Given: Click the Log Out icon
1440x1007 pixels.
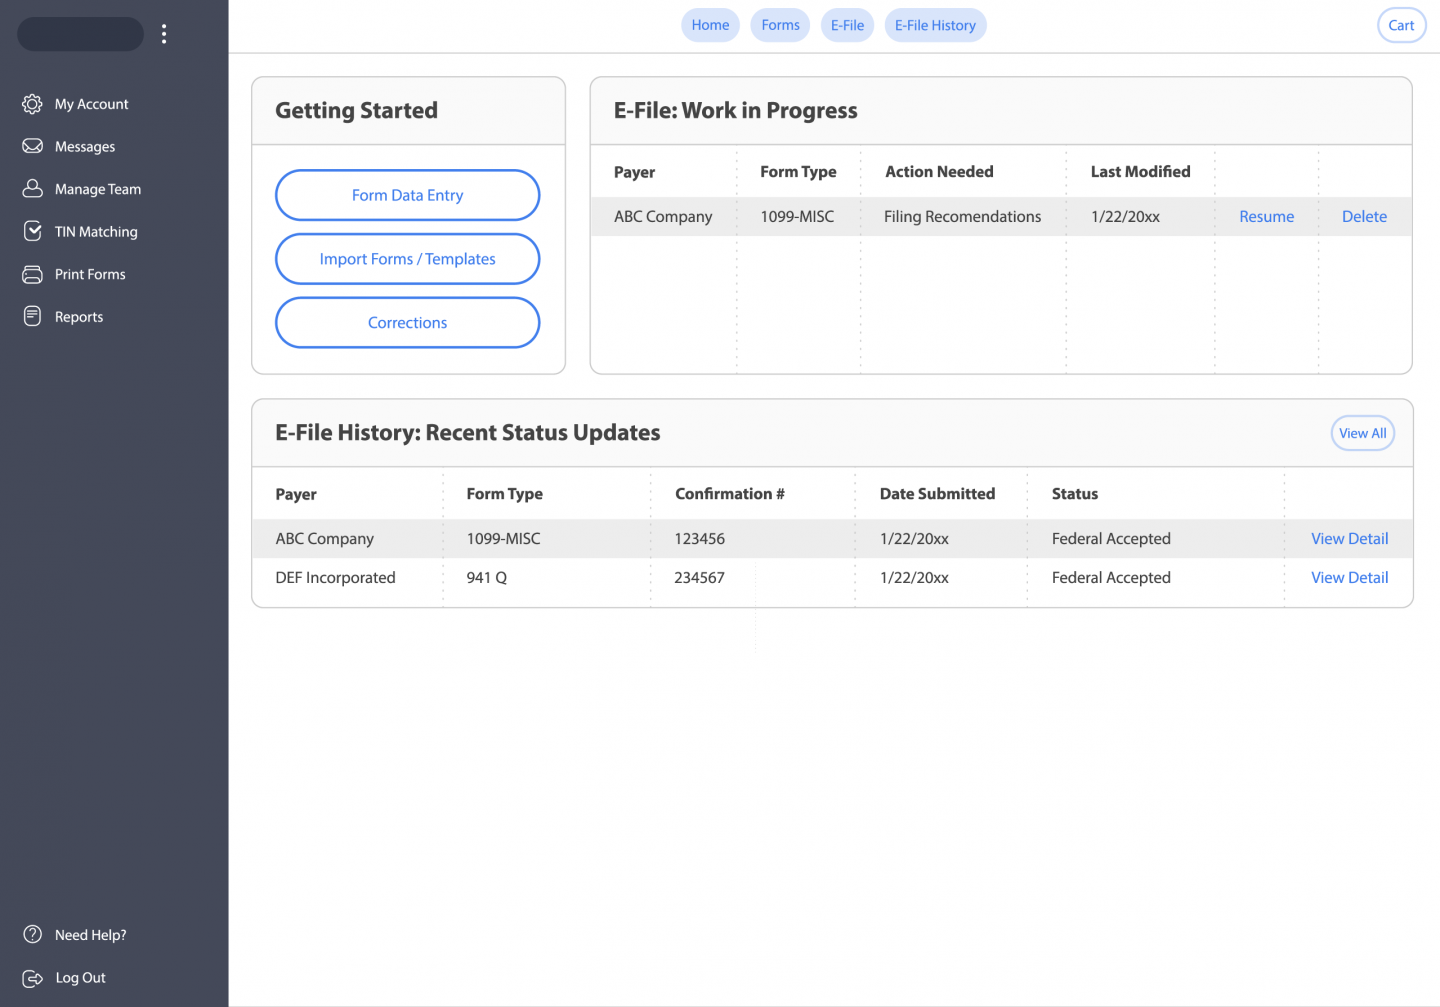Looking at the screenshot, I should (x=32, y=978).
